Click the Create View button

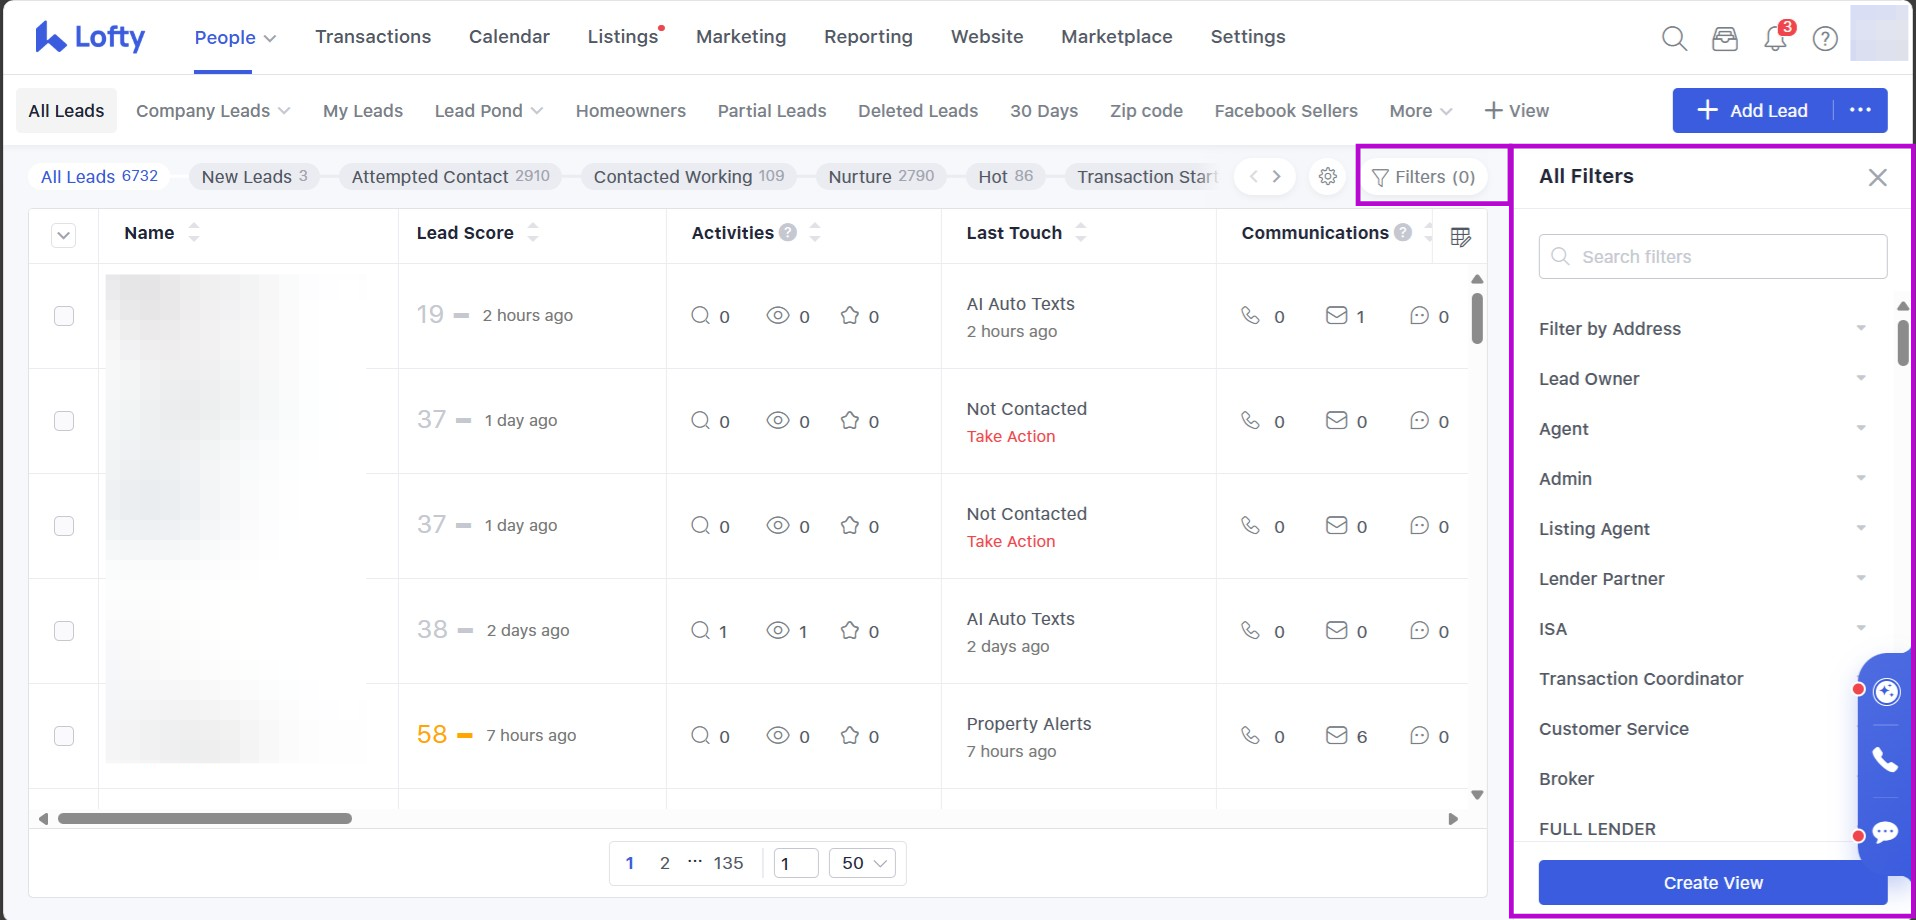pyautogui.click(x=1712, y=883)
